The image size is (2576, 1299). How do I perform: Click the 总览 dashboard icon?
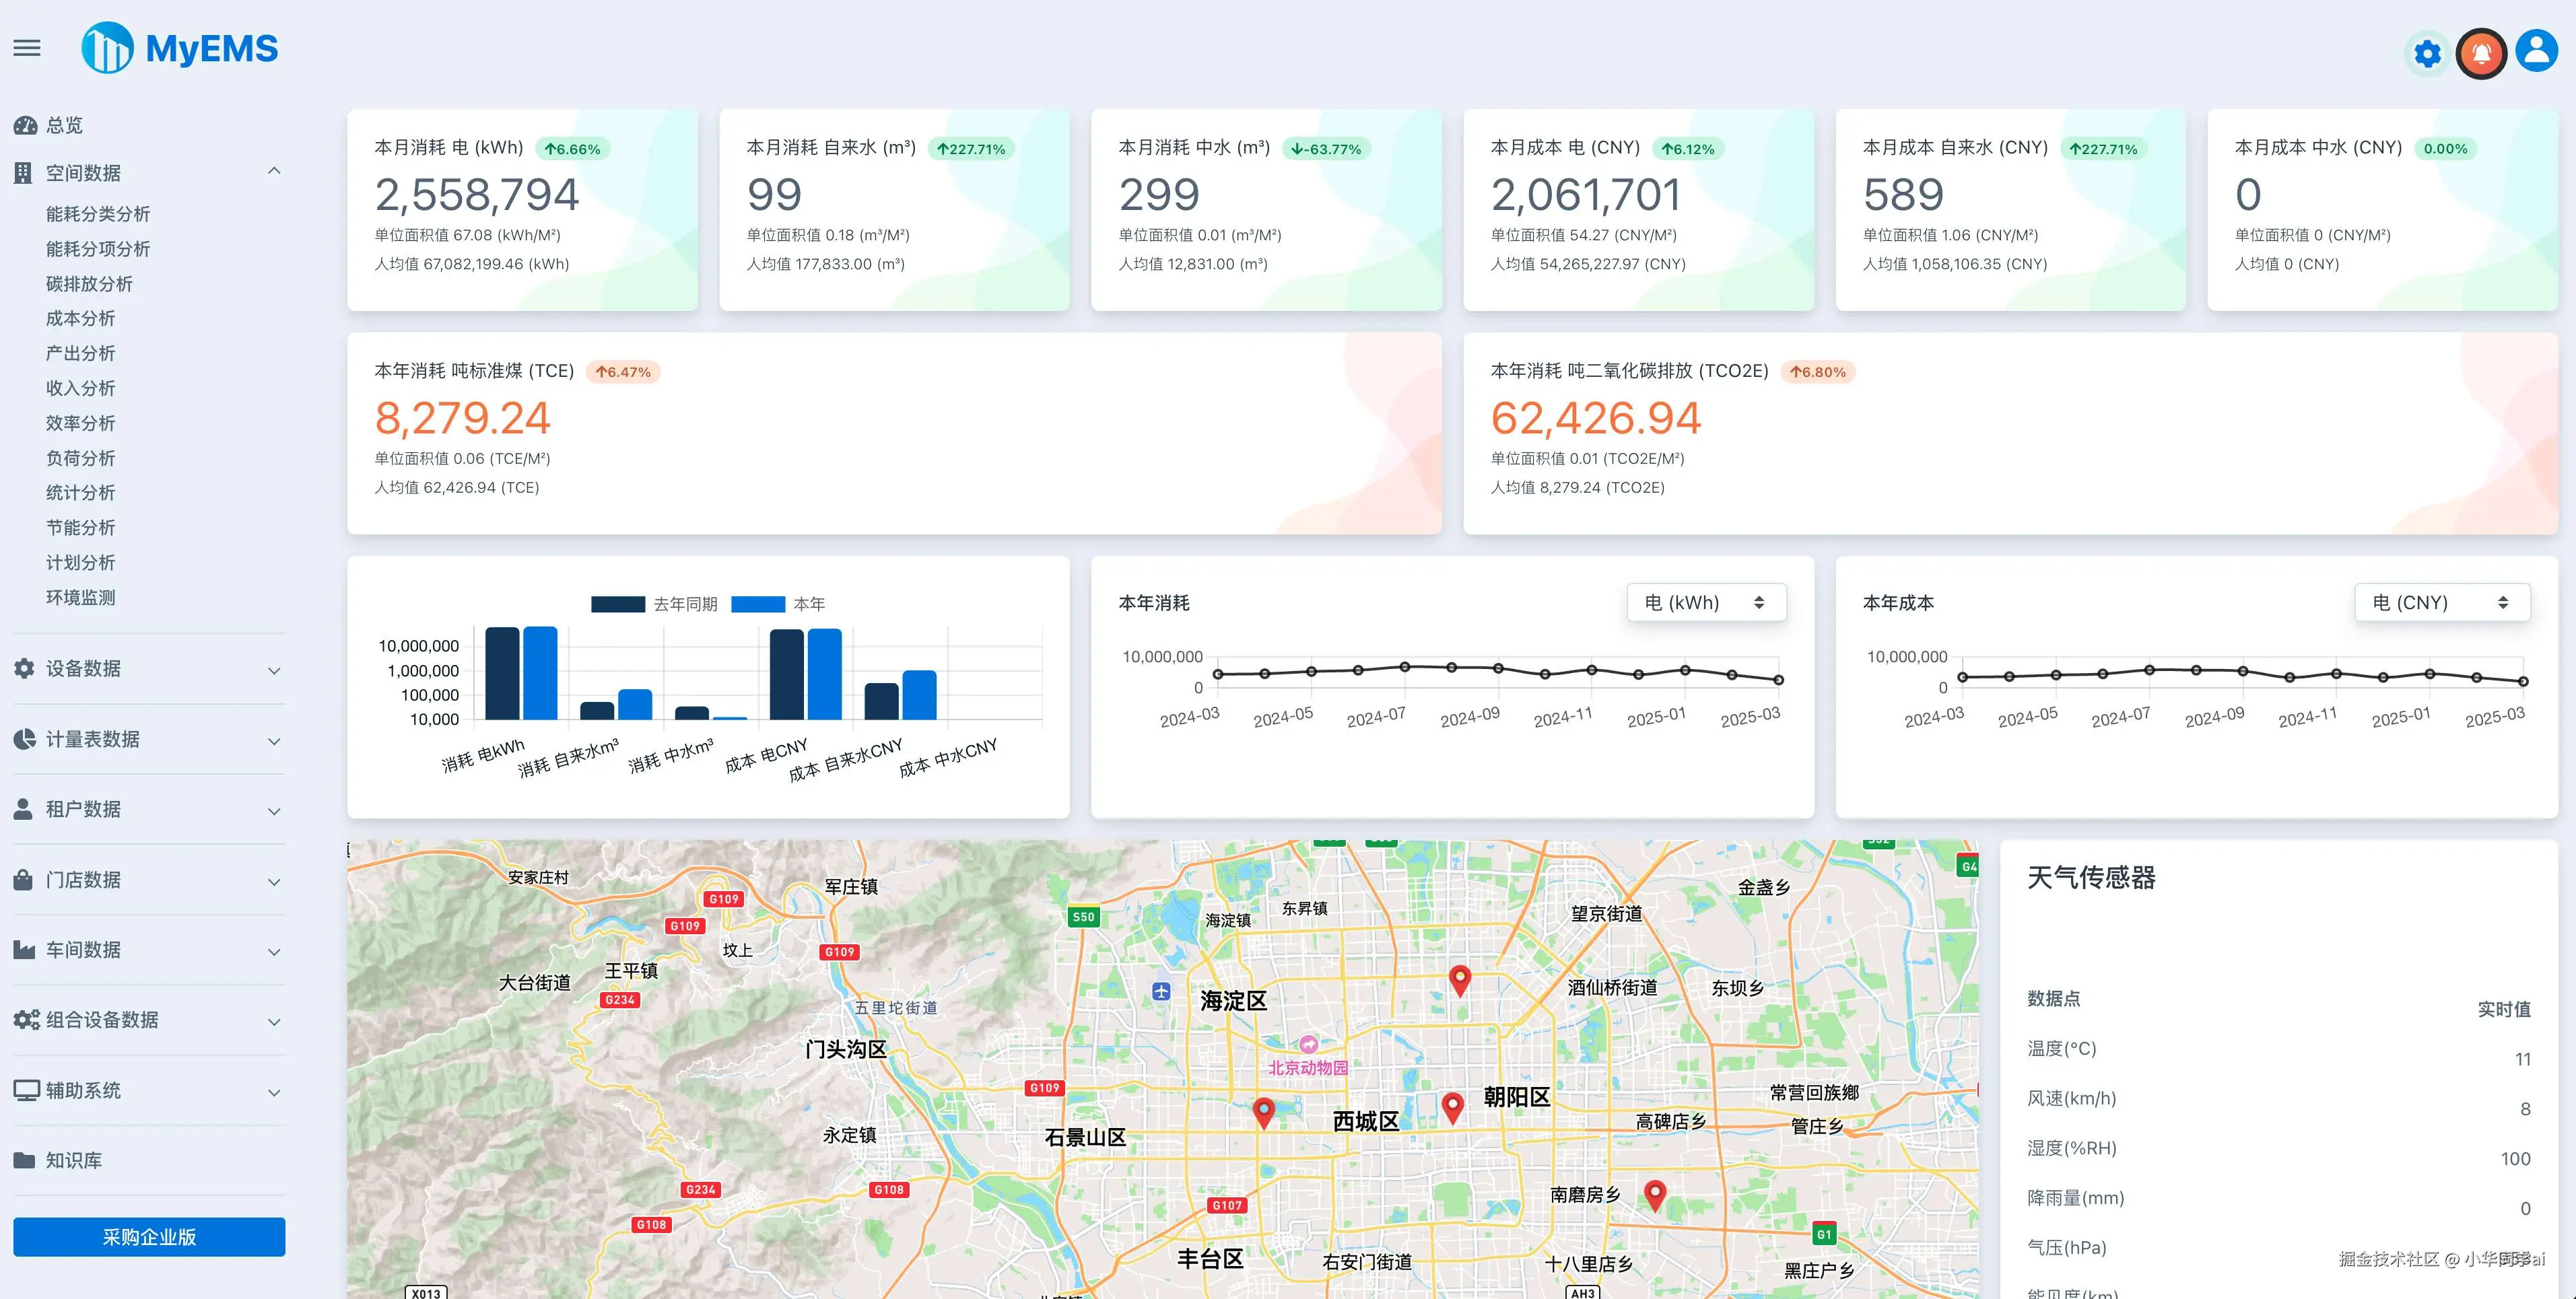25,126
